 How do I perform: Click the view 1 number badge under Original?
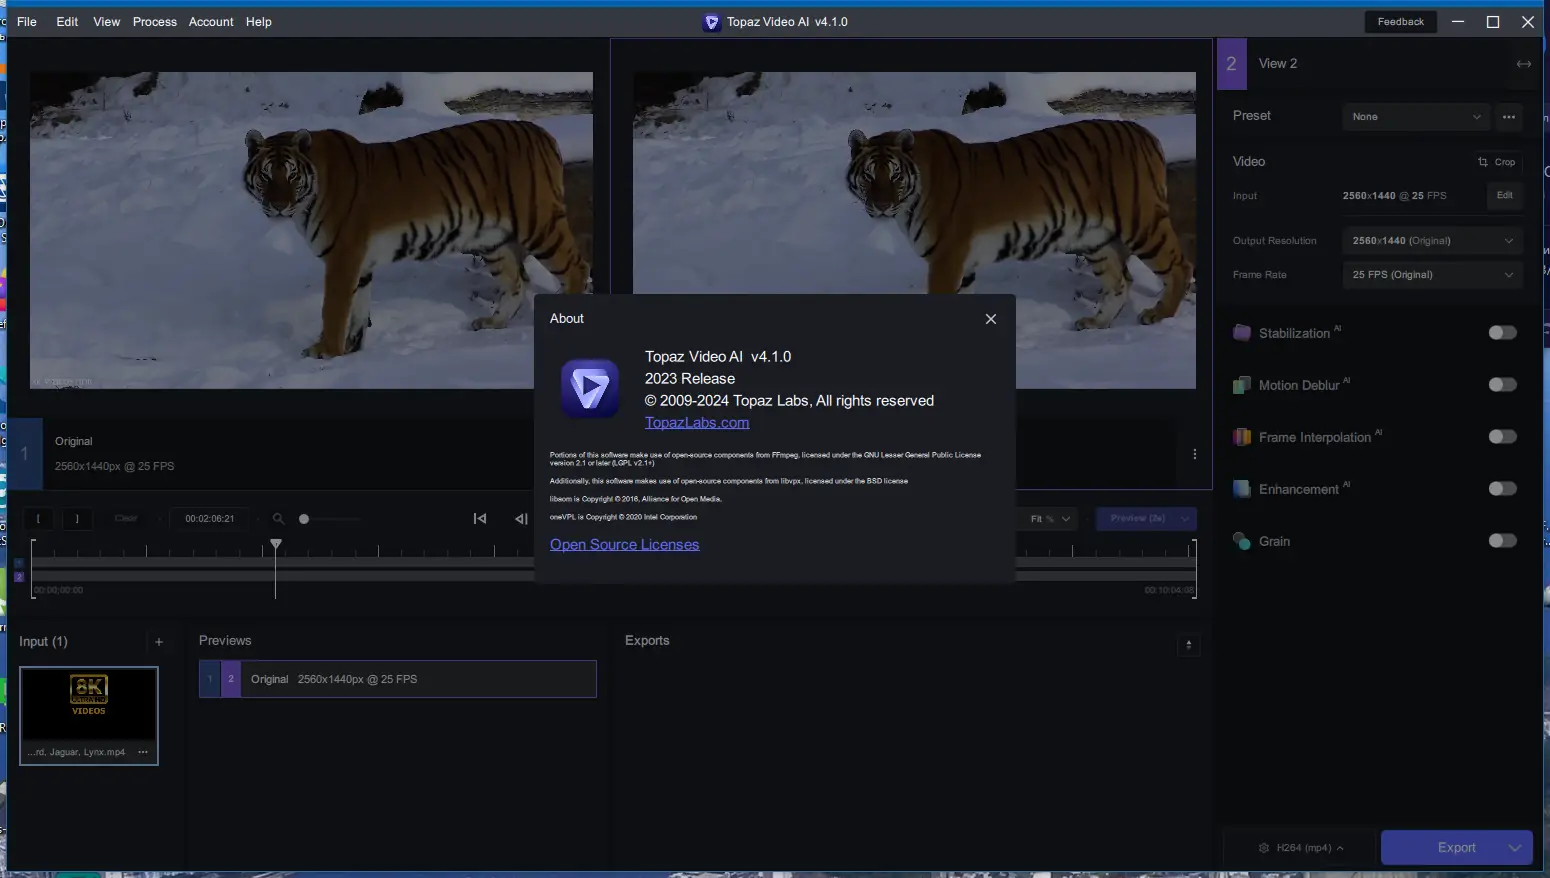(x=25, y=454)
